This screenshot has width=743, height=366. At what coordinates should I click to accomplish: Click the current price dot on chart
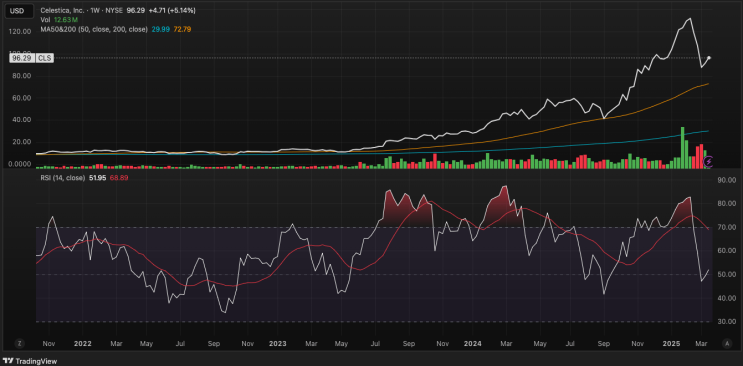[709, 58]
